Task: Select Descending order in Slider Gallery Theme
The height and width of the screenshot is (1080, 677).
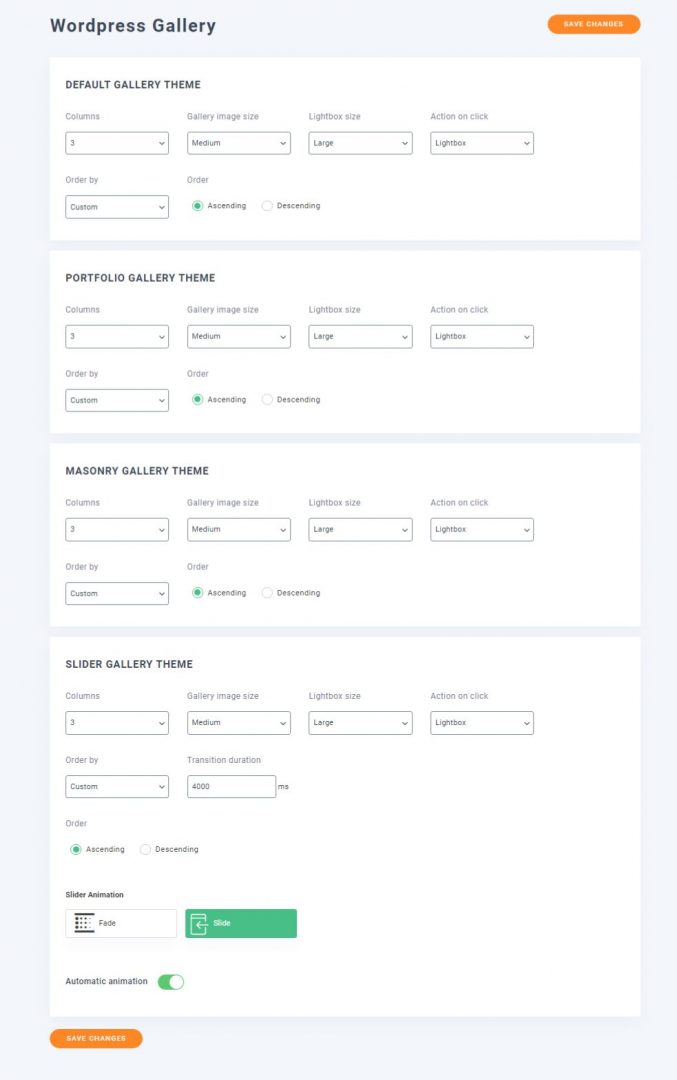Action: click(145, 849)
